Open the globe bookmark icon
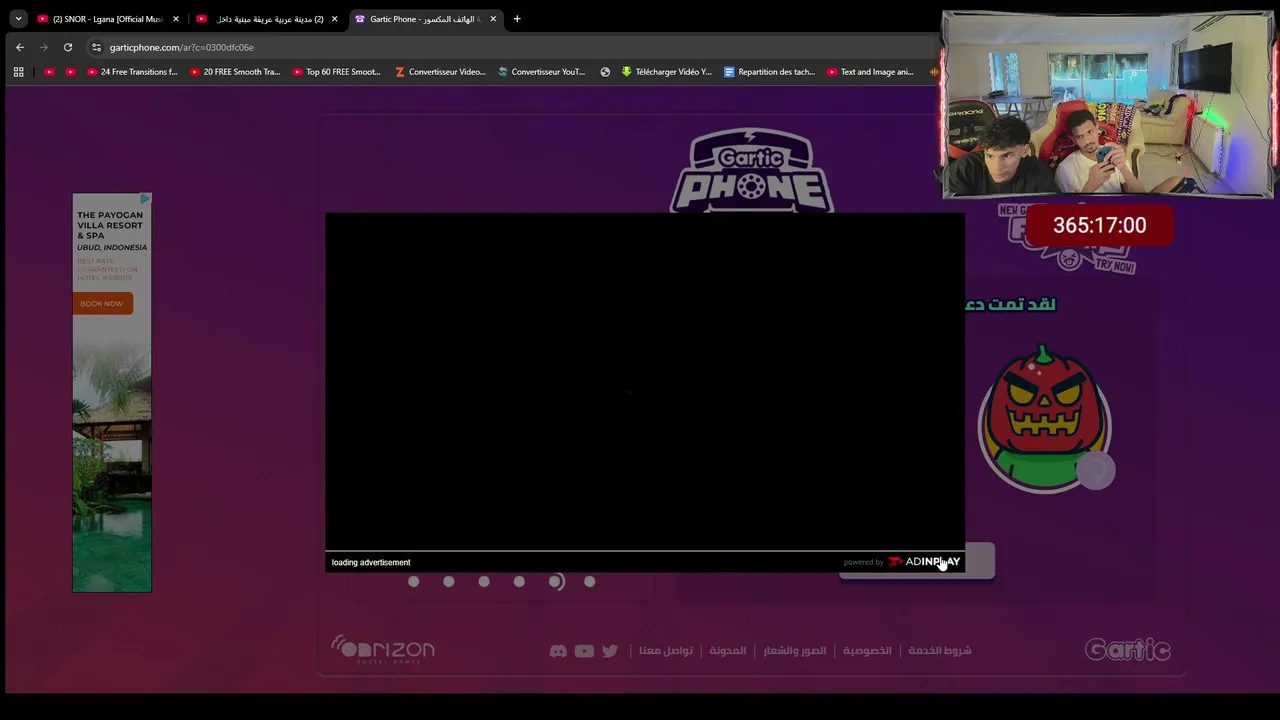Viewport: 1280px width, 720px height. [605, 72]
